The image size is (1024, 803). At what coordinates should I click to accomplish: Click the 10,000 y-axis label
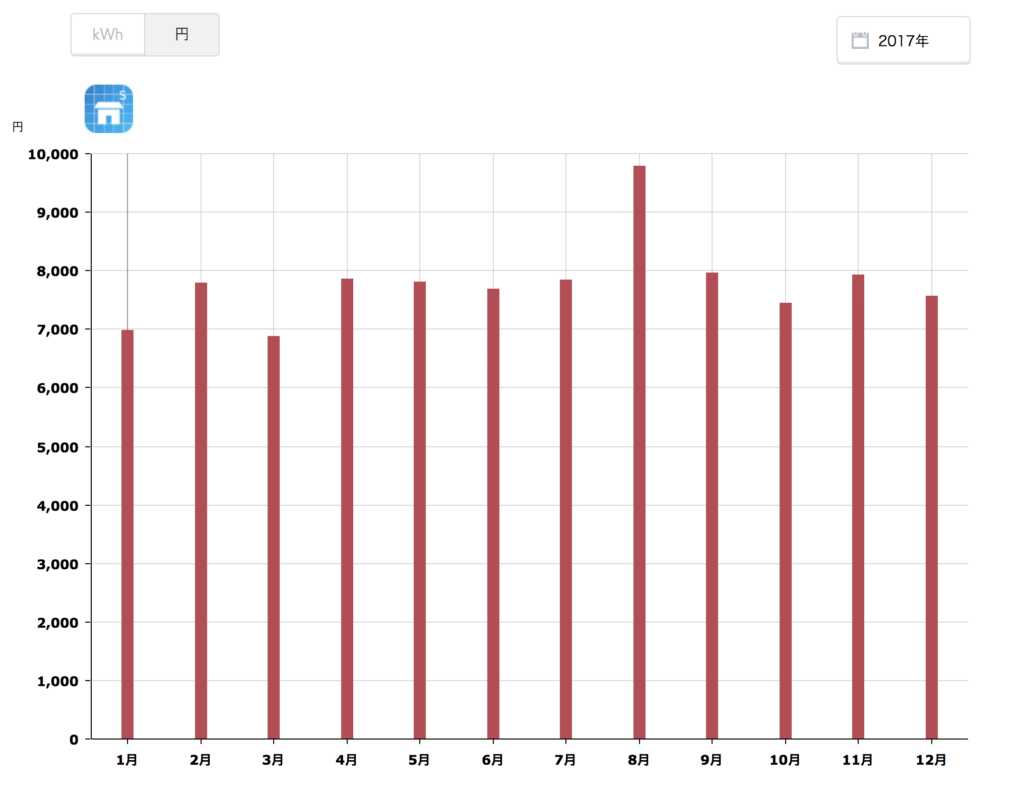click(x=53, y=154)
